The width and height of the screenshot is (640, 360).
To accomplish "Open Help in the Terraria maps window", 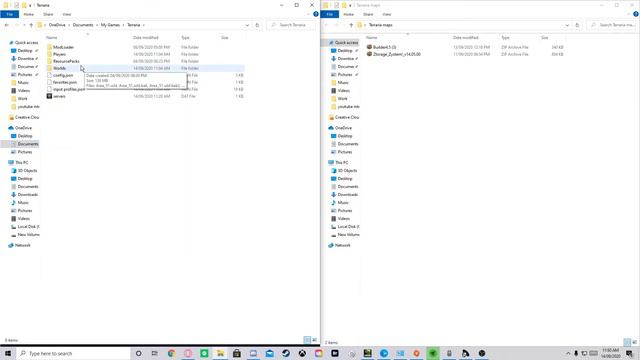I will [636, 14].
